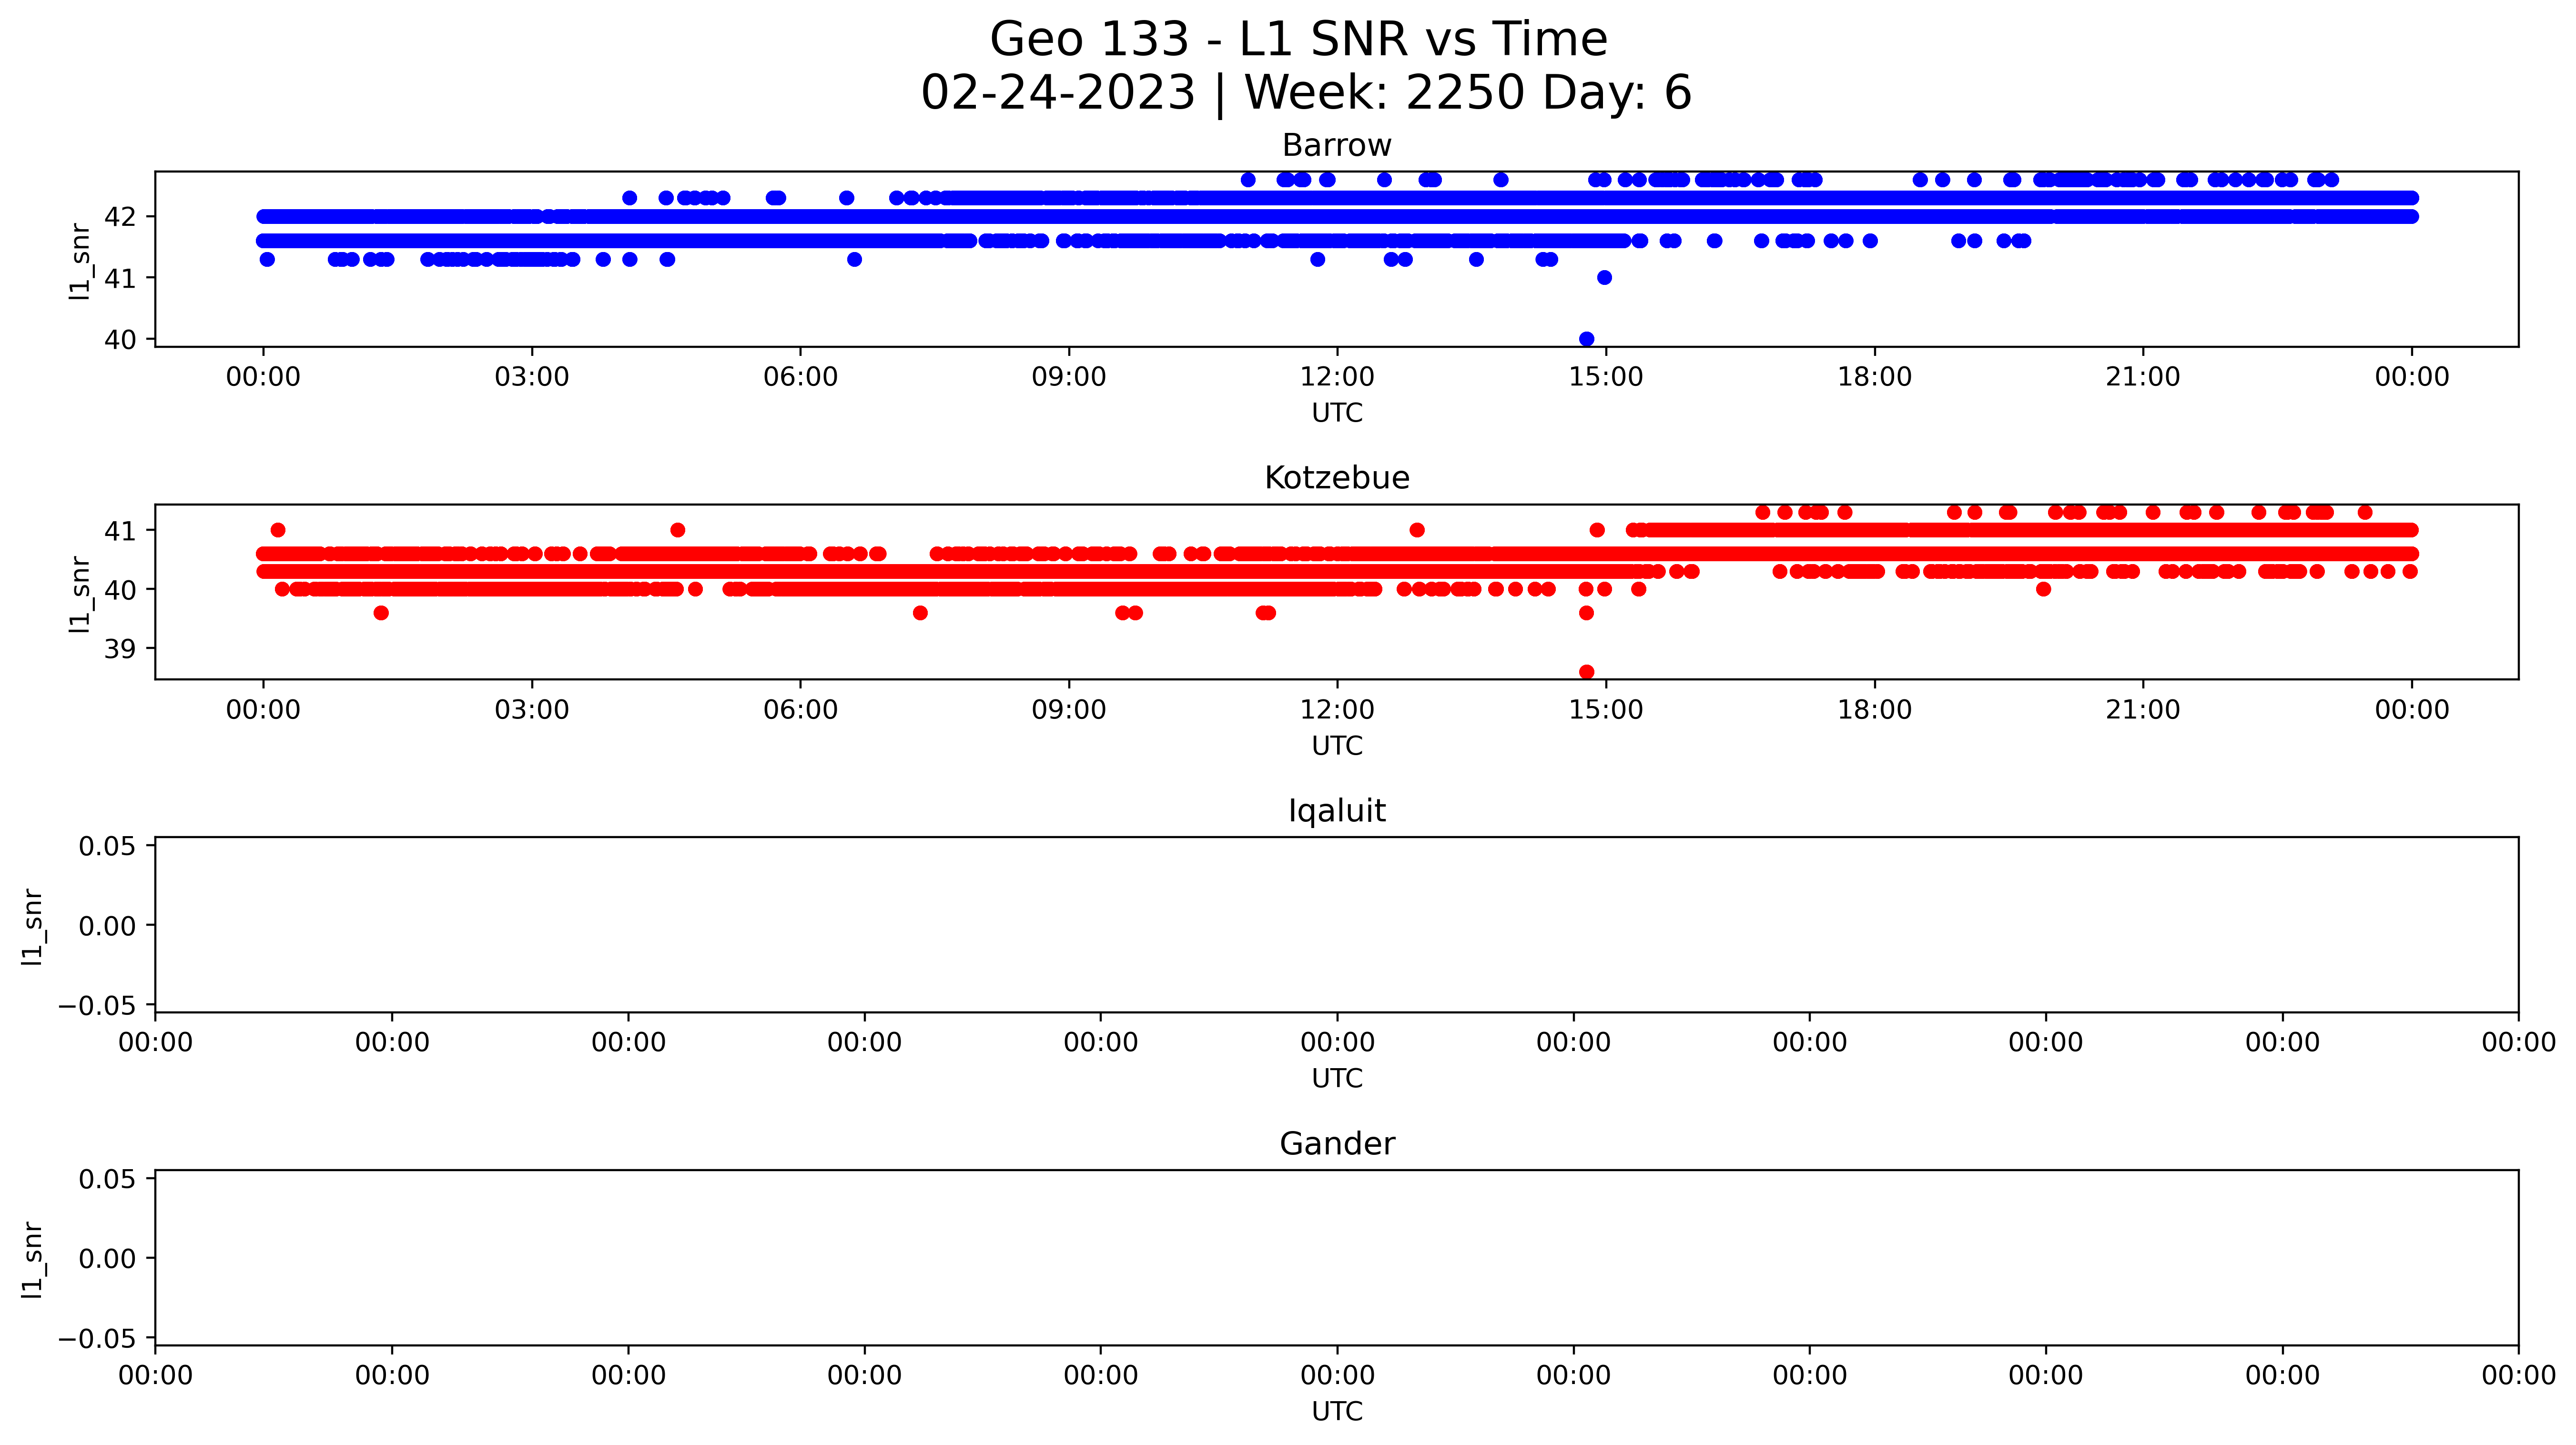Click the "UTC" axis label under Kotzebue plot

[x=1337, y=746]
